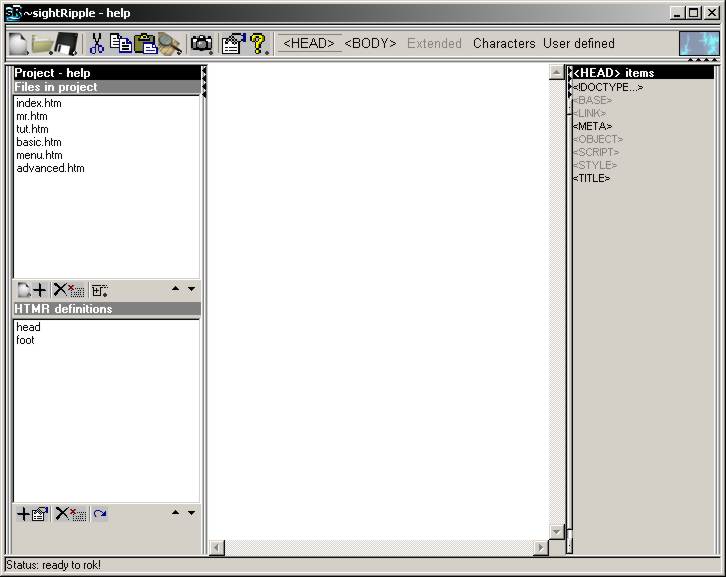
Task: Insert the <TITLE> head item
Action: click(x=591, y=178)
